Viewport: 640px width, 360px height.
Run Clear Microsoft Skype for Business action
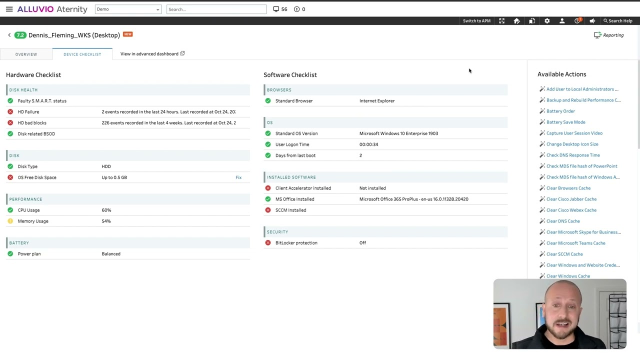click(x=584, y=232)
